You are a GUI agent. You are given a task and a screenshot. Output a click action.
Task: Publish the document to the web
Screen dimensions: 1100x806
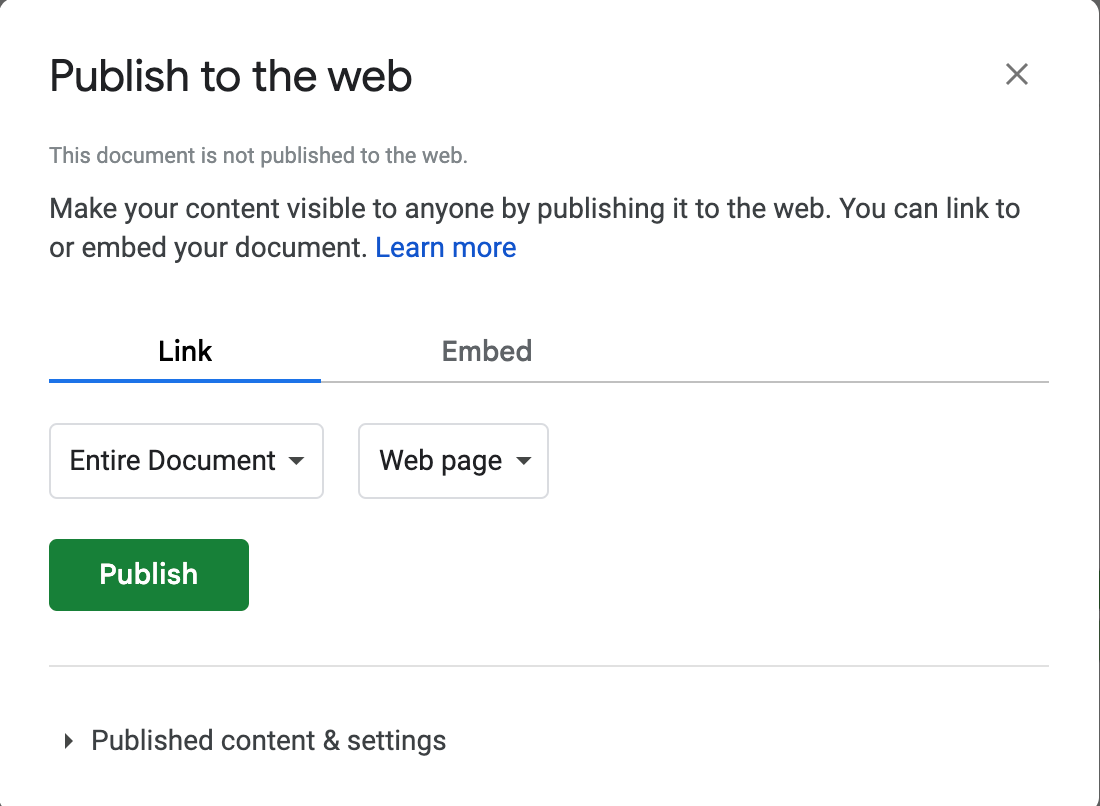148,574
